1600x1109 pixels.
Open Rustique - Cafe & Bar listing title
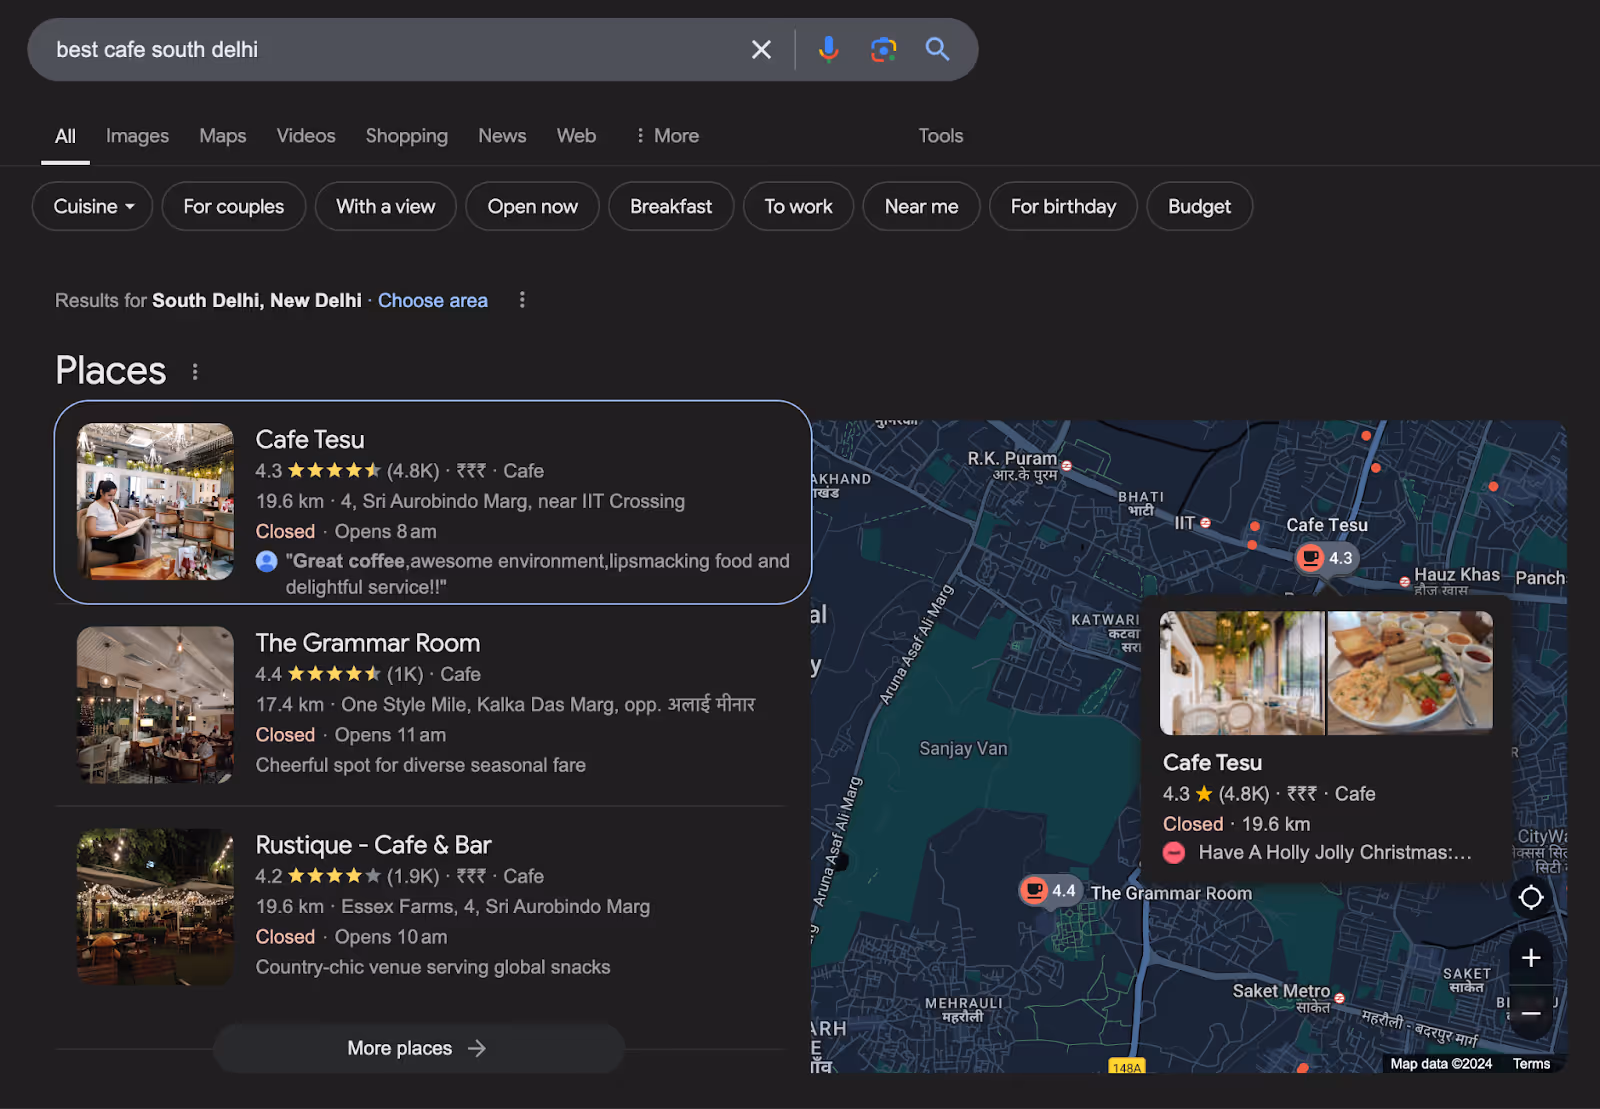(x=373, y=845)
